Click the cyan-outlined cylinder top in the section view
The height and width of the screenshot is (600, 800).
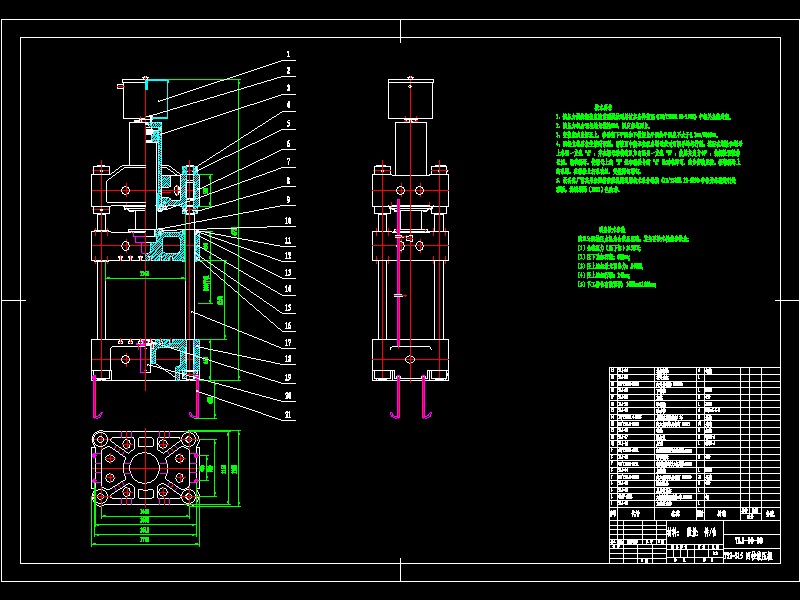157,98
